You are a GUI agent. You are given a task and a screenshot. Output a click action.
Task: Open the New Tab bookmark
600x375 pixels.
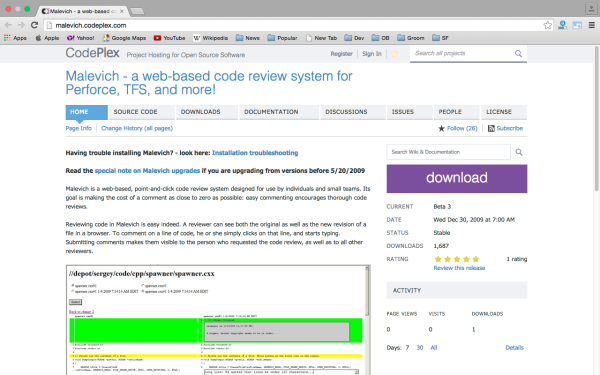click(321, 38)
